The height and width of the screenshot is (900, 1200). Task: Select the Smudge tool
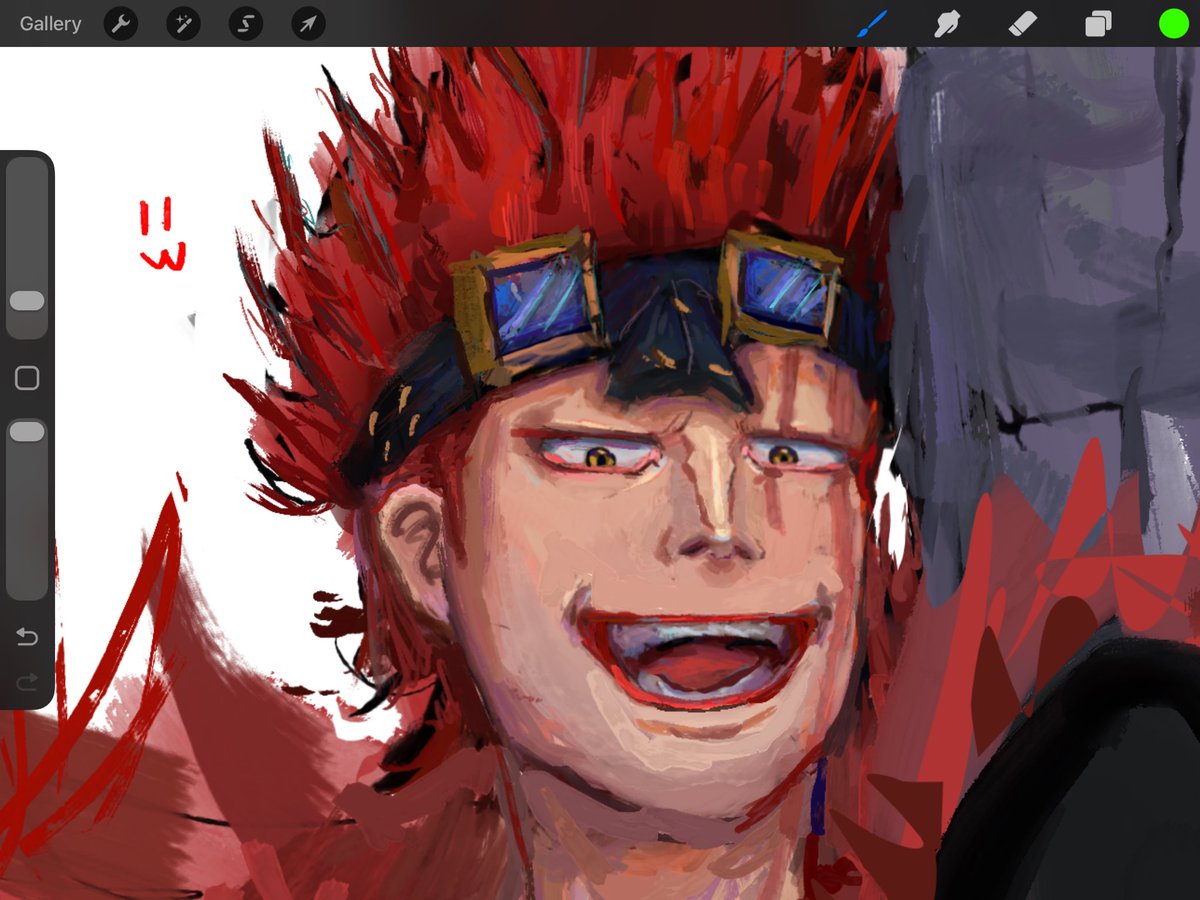click(946, 23)
